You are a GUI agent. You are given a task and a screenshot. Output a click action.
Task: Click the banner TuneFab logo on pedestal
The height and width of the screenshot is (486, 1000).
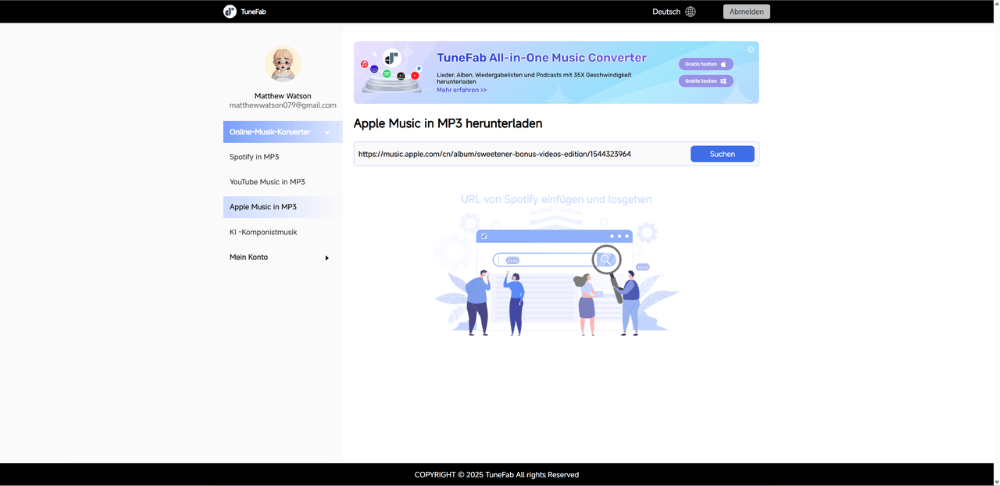[x=392, y=59]
